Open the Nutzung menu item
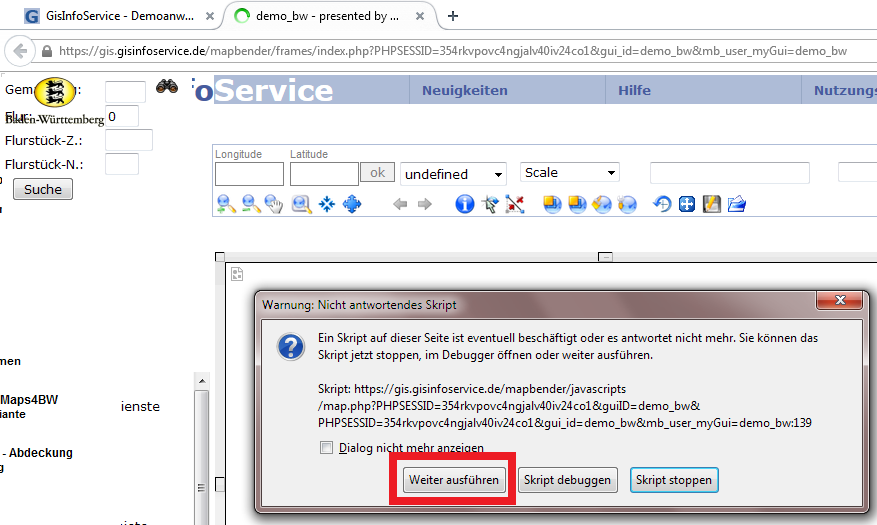This screenshot has width=877, height=525. (x=845, y=91)
